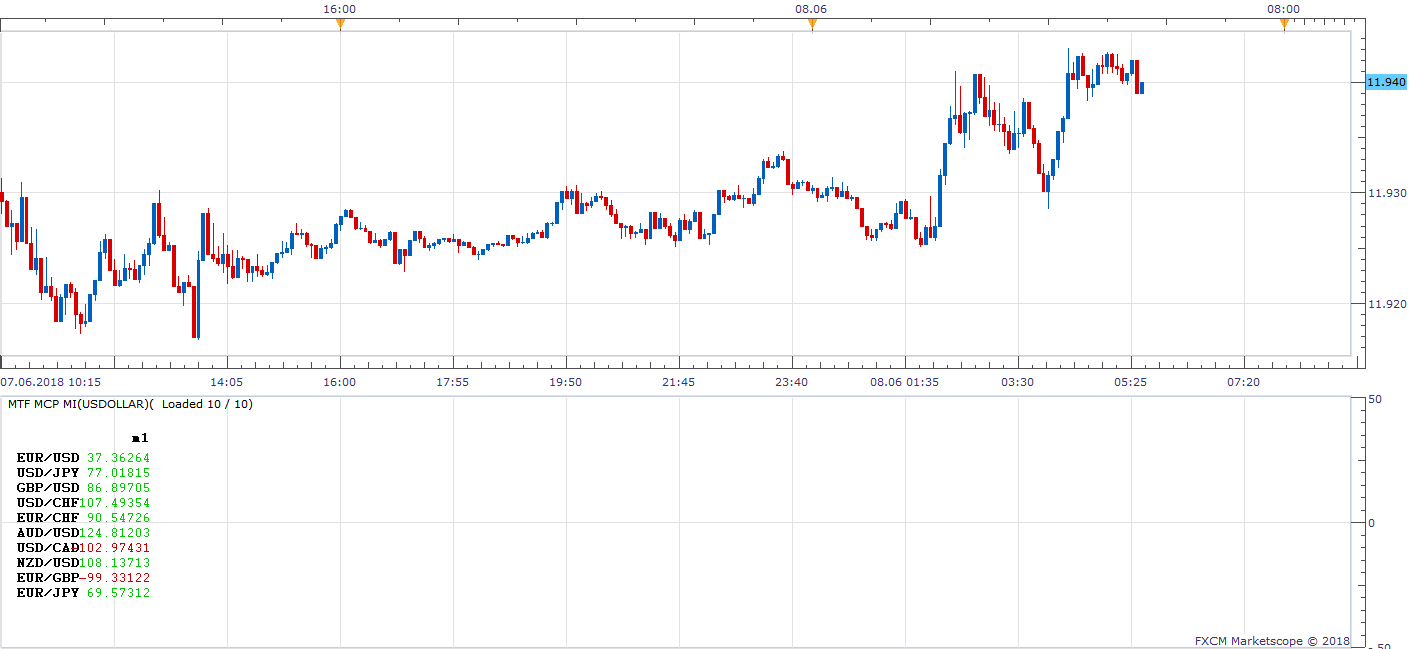Image resolution: width=1423 pixels, height=649 pixels.
Task: Click the 23:40 time axis label
Action: point(792,382)
